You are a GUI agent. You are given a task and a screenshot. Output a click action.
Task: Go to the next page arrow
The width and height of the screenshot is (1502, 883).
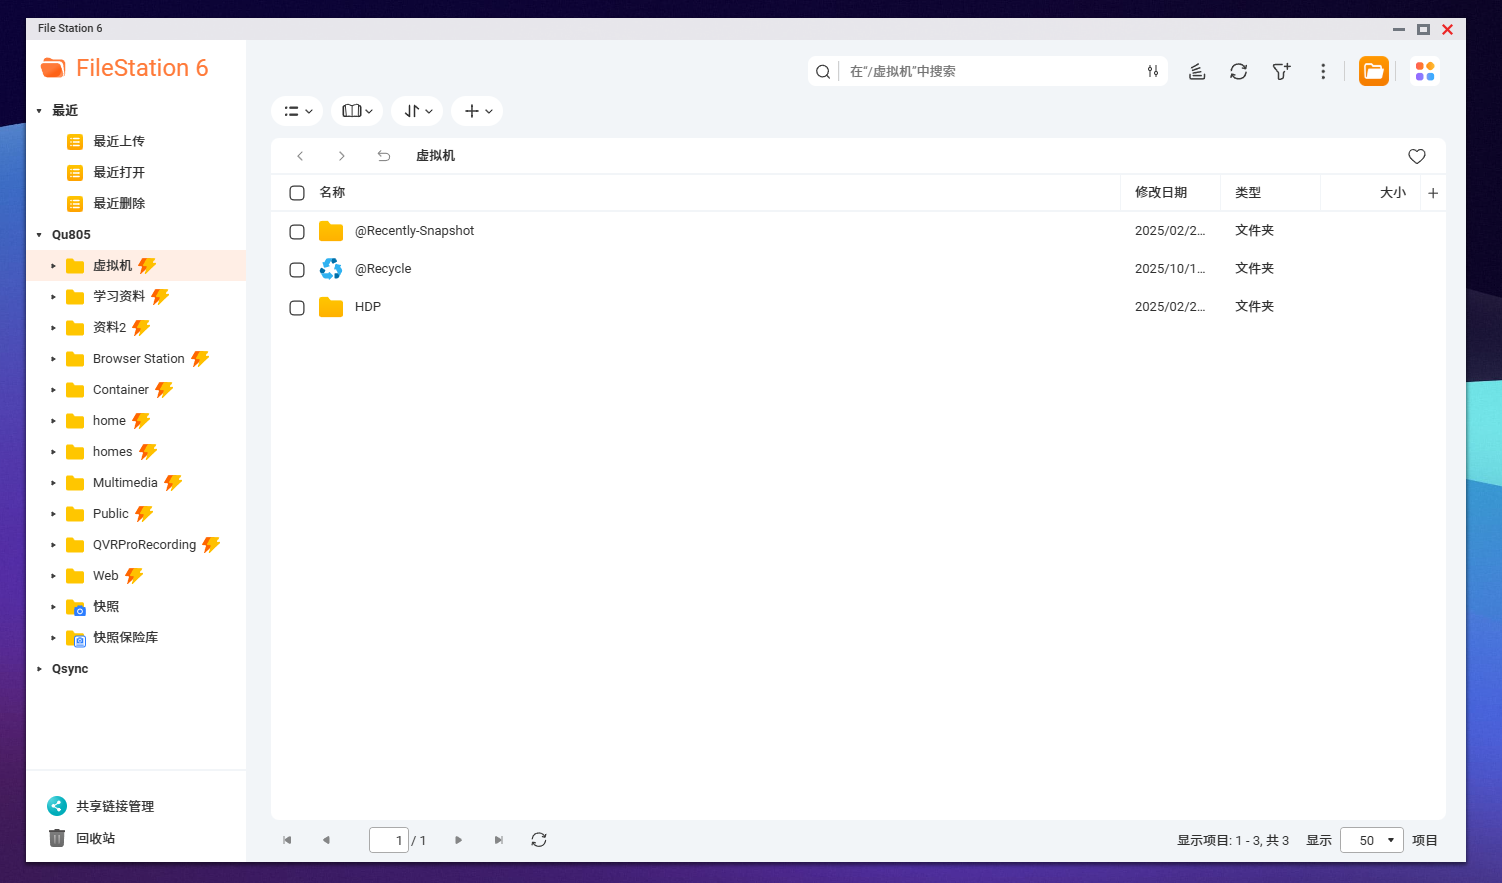[458, 840]
